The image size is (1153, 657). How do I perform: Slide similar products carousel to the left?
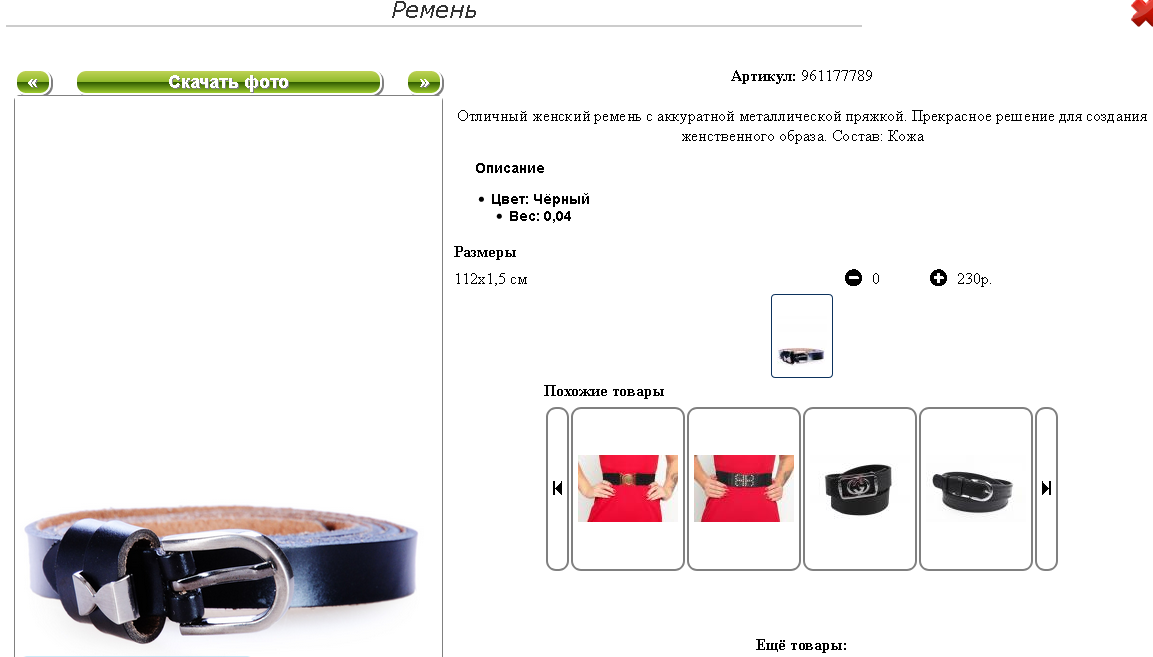557,489
